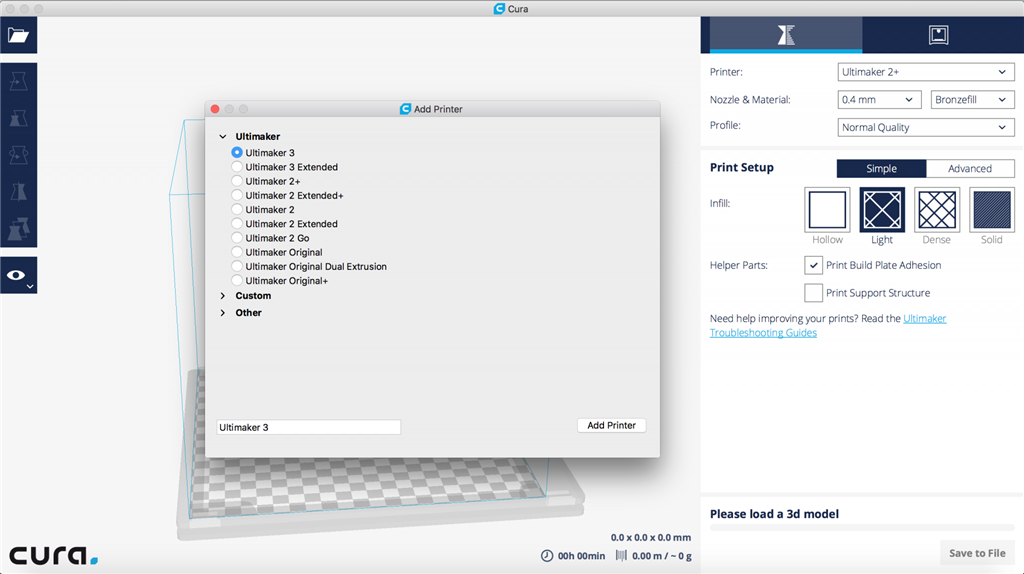Switch to Advanced print setup tab

(x=969, y=169)
